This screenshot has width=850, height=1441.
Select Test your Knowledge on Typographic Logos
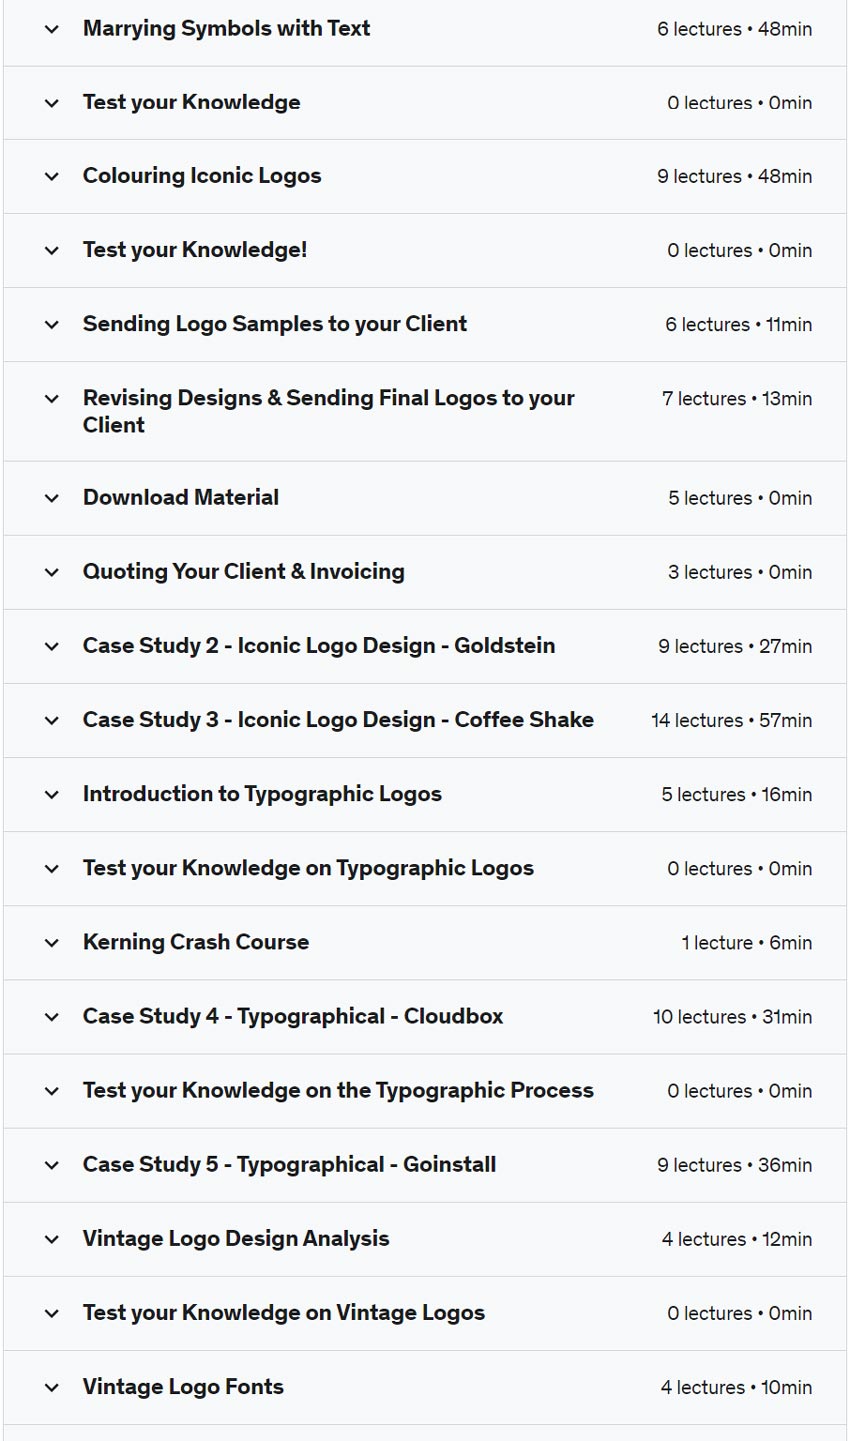308,868
